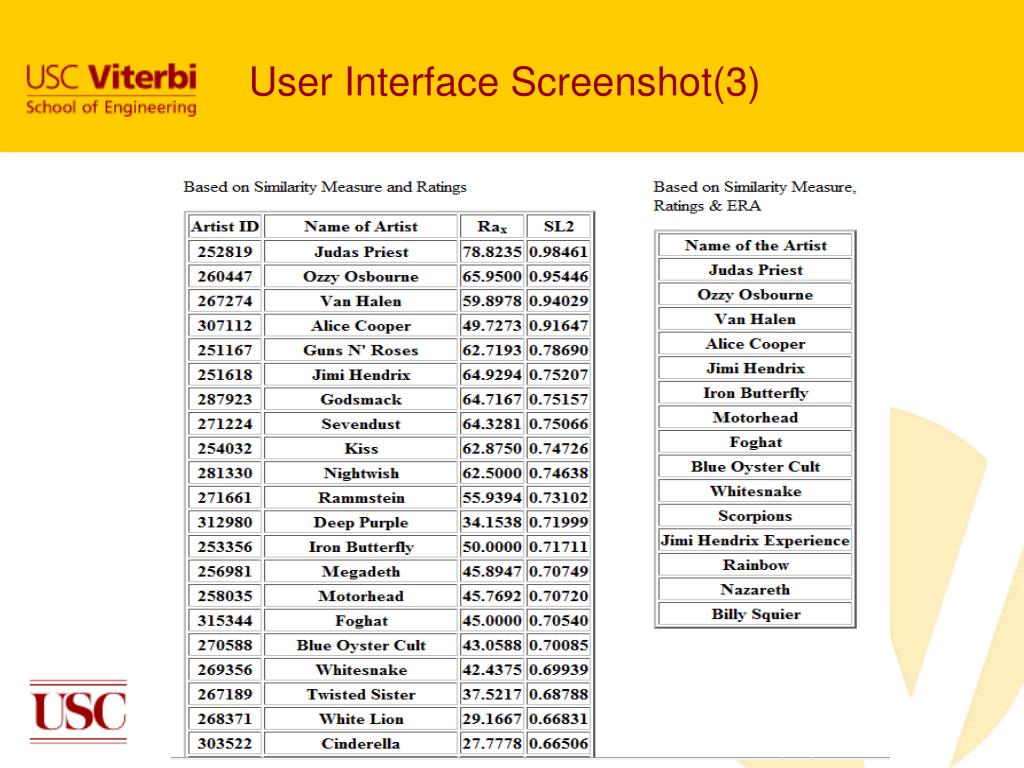Select Alice Cooper in the right table
This screenshot has width=1024, height=768.
tap(756, 344)
